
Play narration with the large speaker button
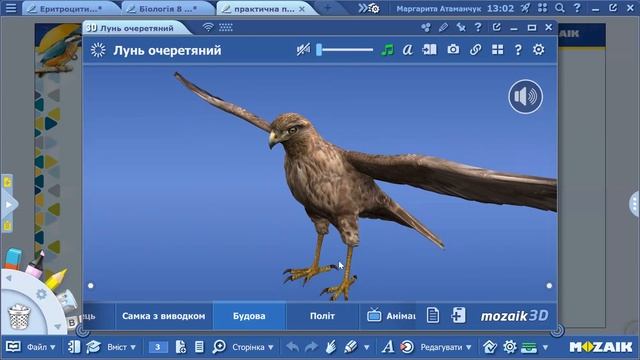coord(526,97)
